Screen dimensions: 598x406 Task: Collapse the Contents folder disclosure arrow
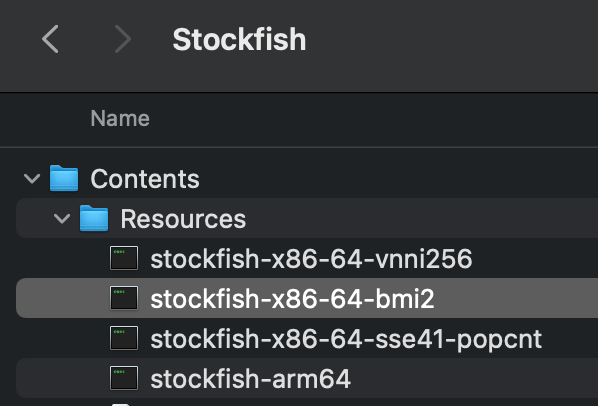click(x=32, y=178)
